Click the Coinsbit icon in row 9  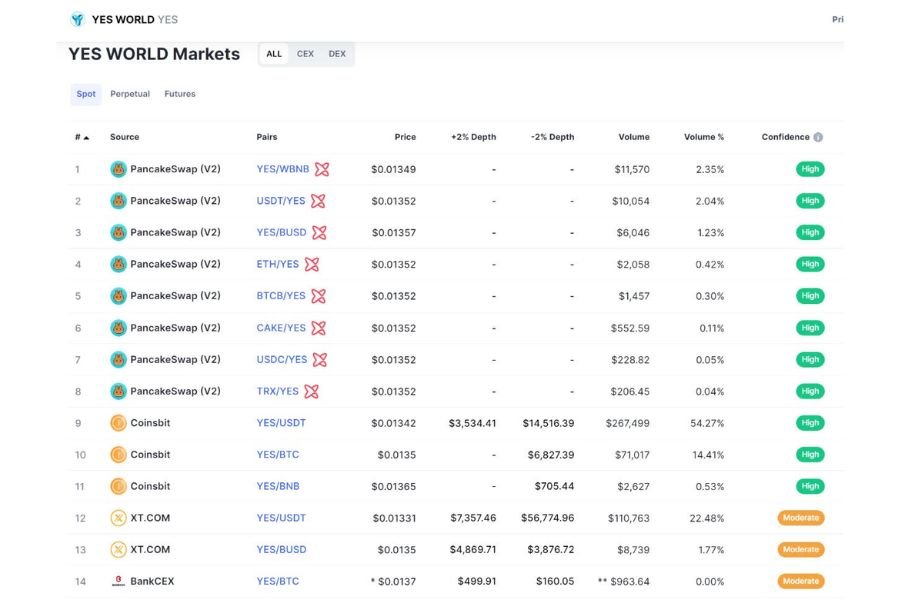tap(118, 423)
